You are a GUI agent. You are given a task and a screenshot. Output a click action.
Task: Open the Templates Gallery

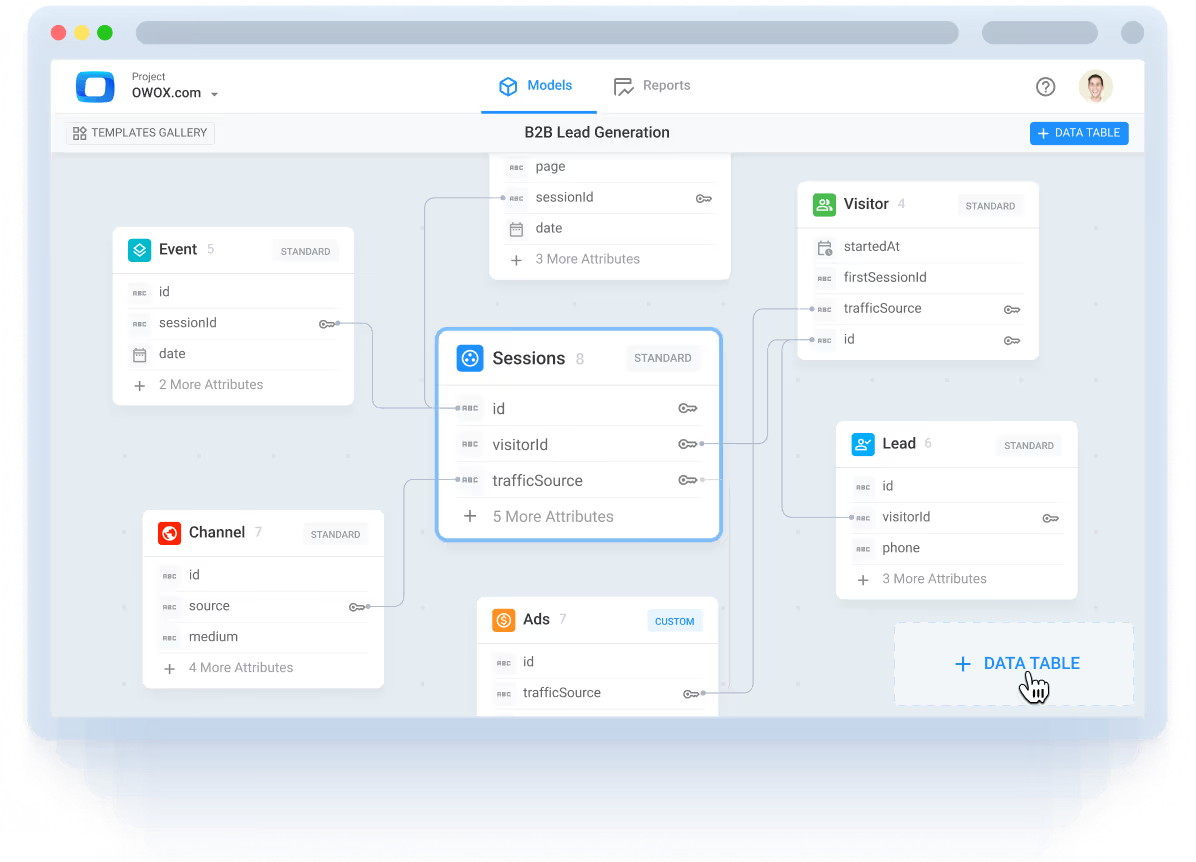139,132
